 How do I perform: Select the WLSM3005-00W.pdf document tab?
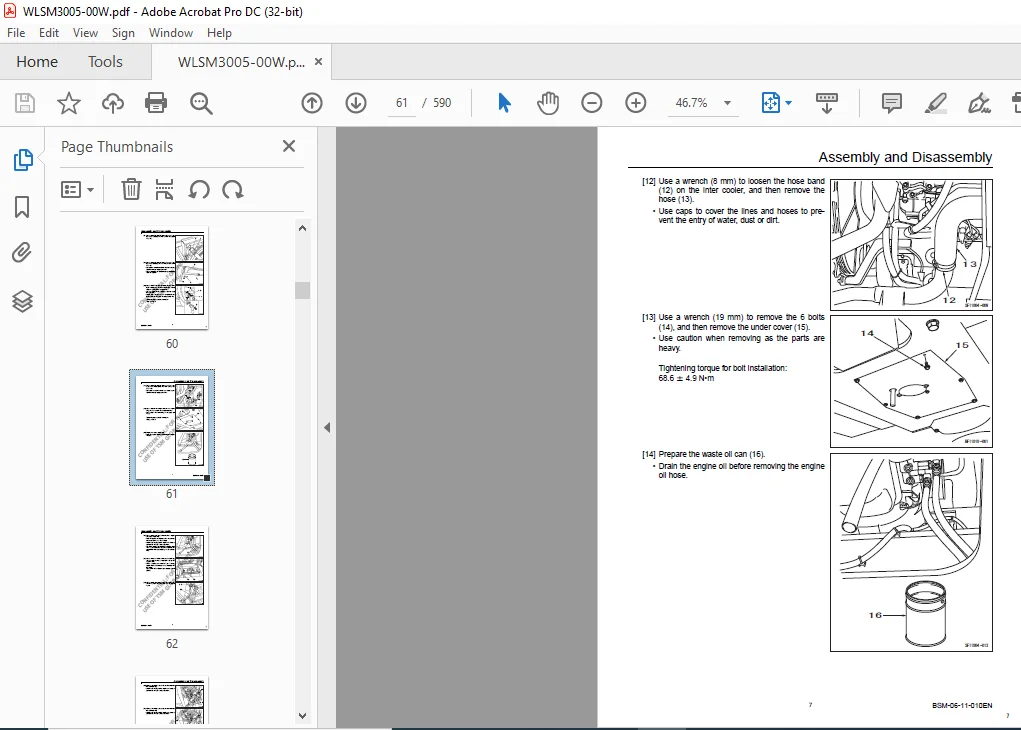click(241, 62)
